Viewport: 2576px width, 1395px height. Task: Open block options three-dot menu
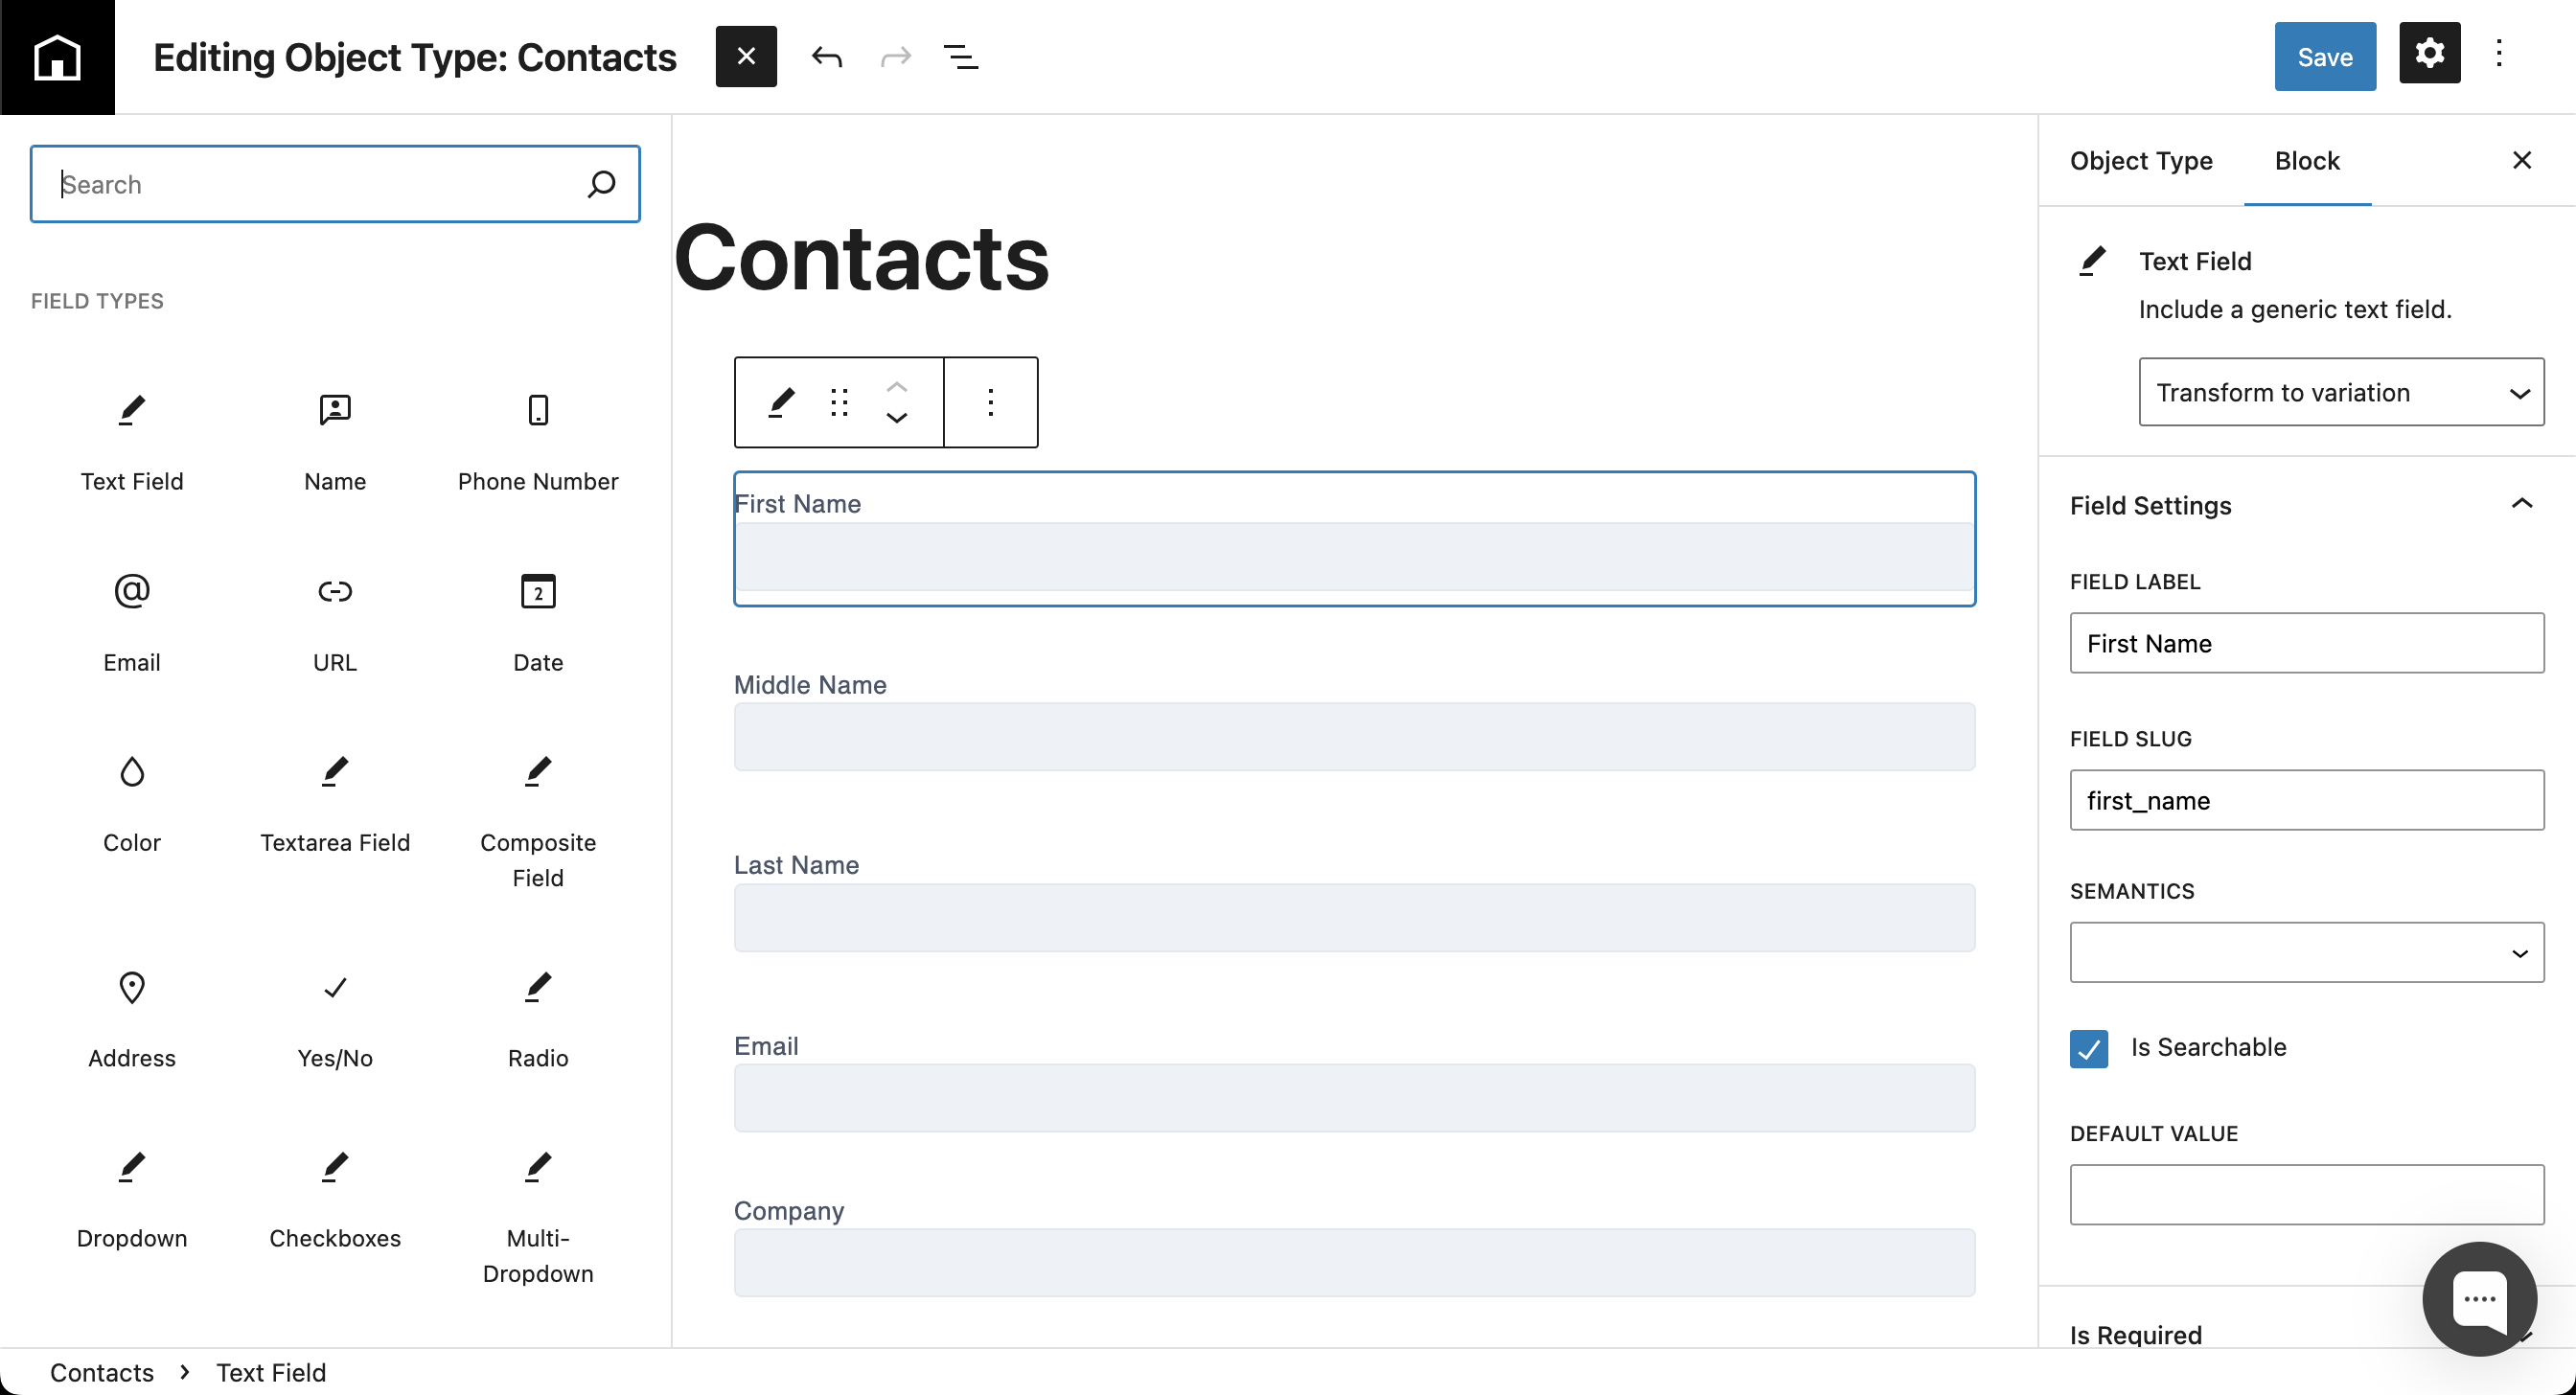(x=990, y=402)
